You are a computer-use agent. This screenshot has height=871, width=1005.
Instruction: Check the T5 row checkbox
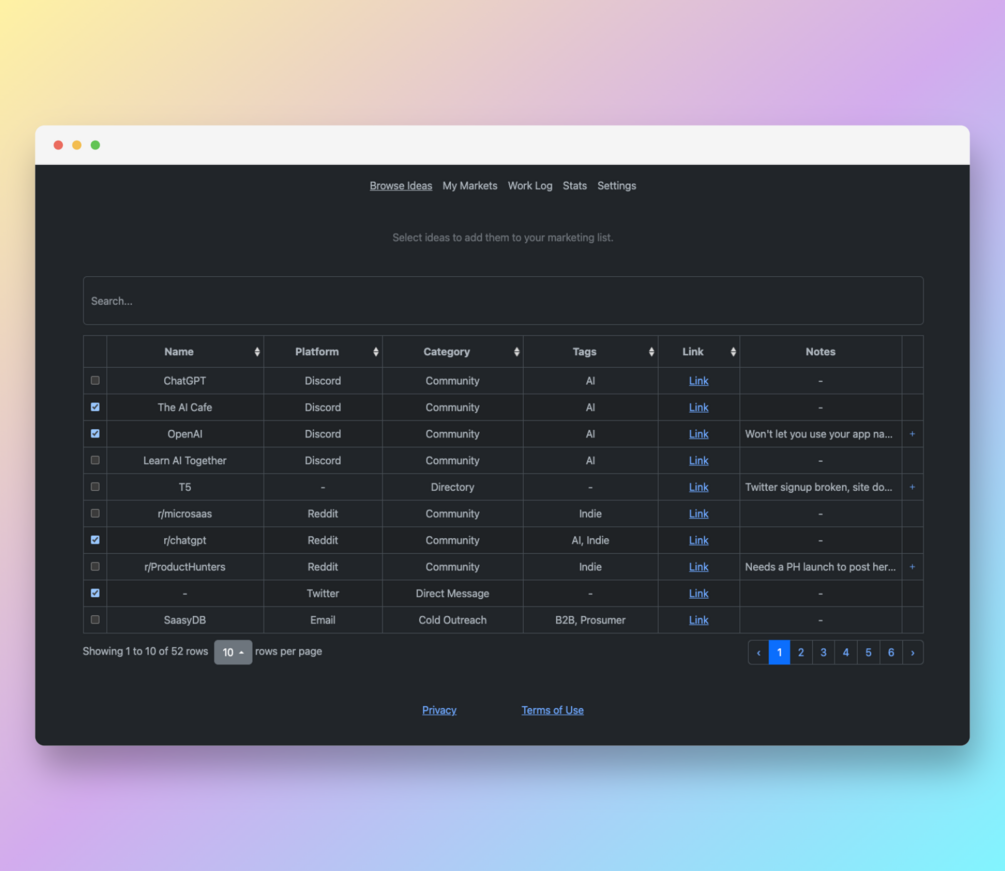pyautogui.click(x=95, y=487)
